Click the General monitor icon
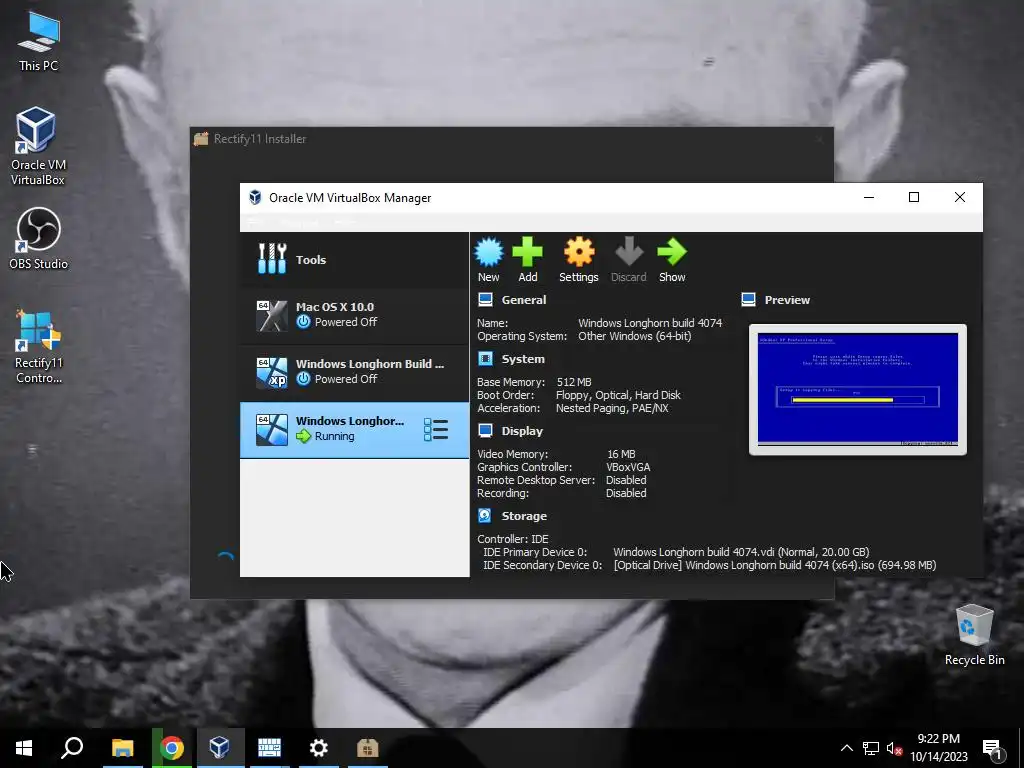The height and width of the screenshot is (768, 1024). [x=485, y=300]
